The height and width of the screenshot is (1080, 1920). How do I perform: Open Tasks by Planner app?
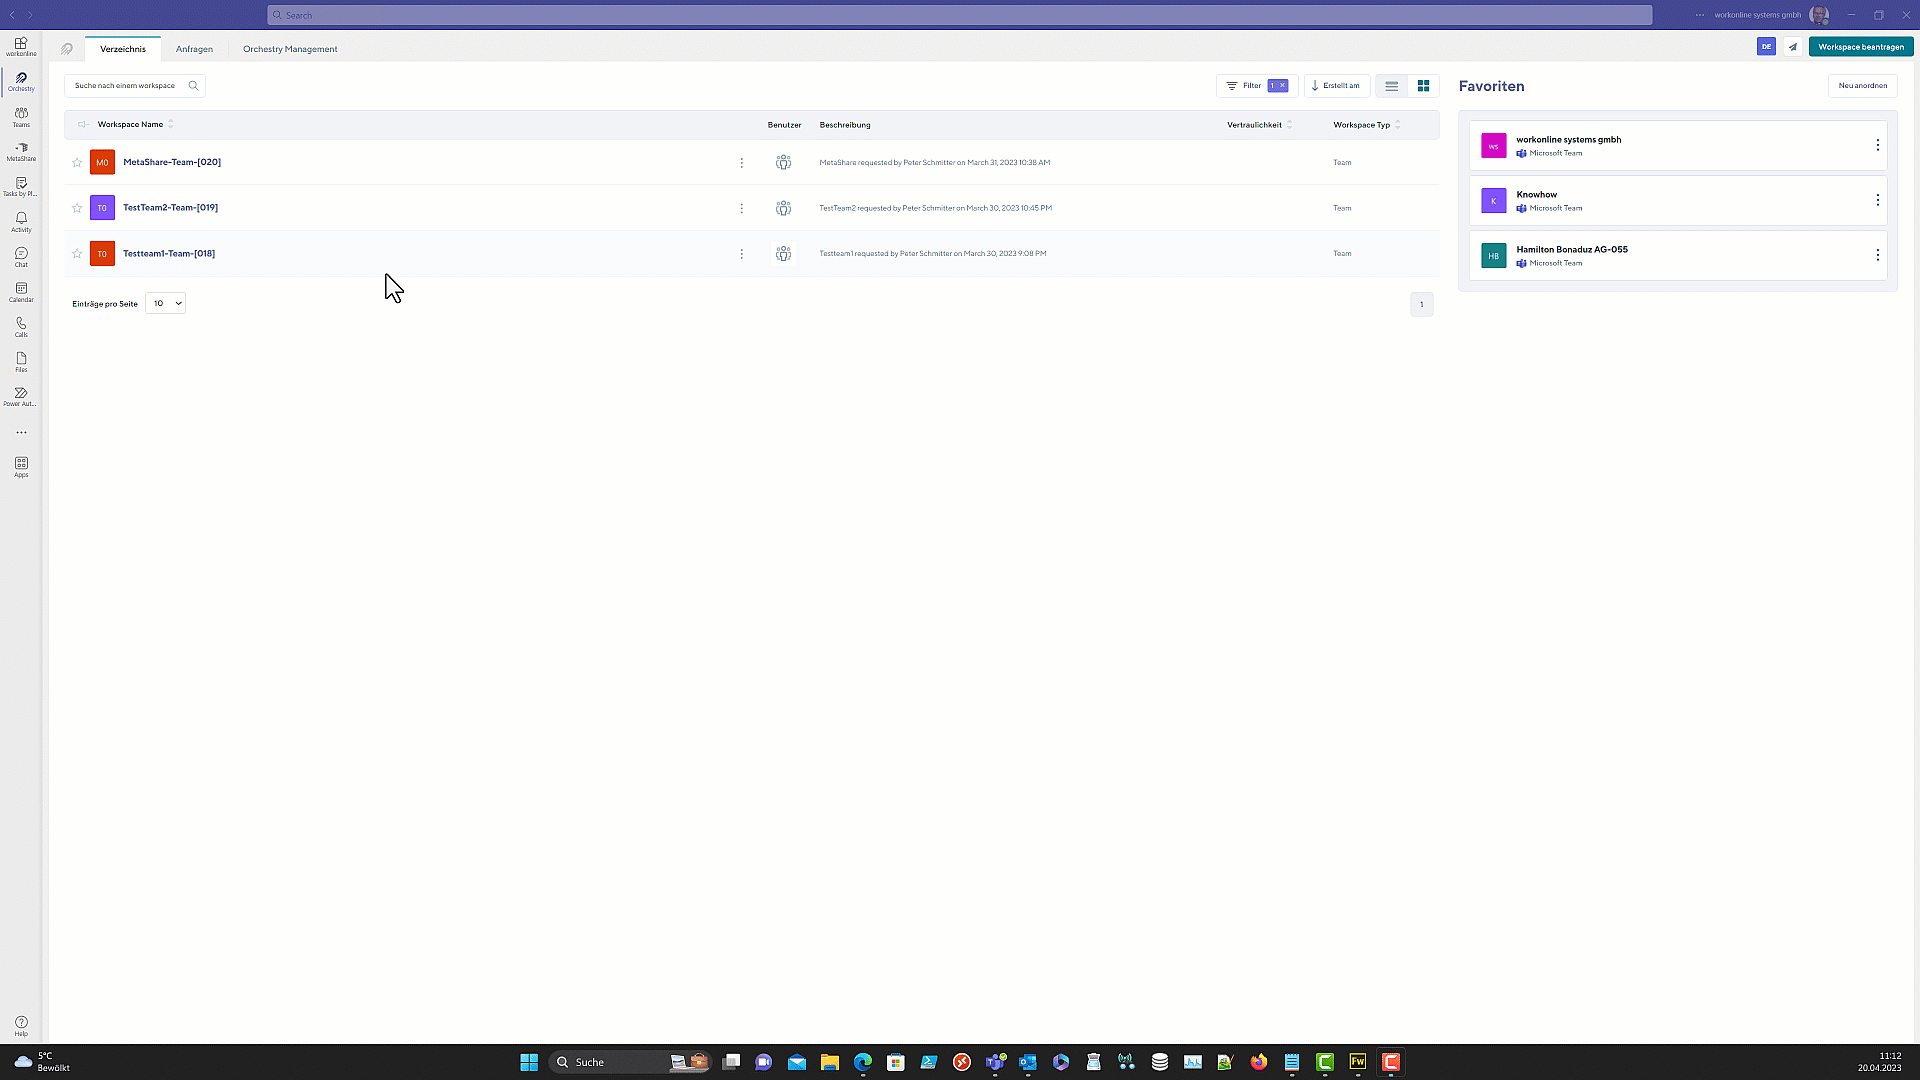pos(21,187)
